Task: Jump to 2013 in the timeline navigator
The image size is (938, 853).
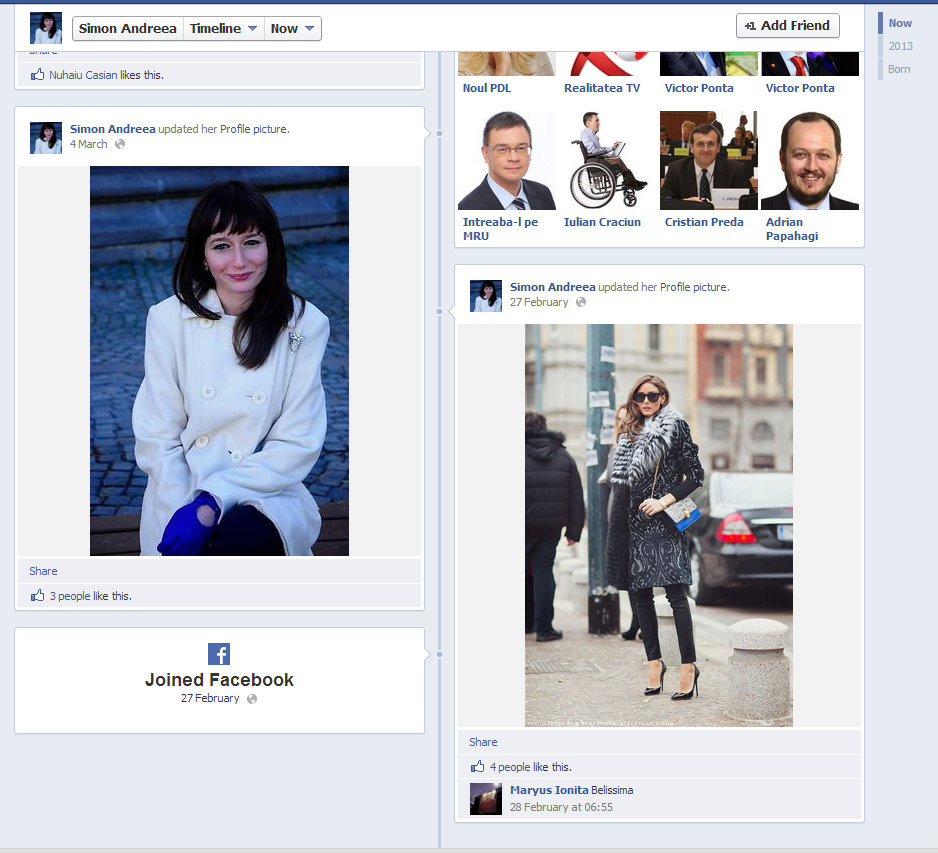Action: tap(900, 46)
